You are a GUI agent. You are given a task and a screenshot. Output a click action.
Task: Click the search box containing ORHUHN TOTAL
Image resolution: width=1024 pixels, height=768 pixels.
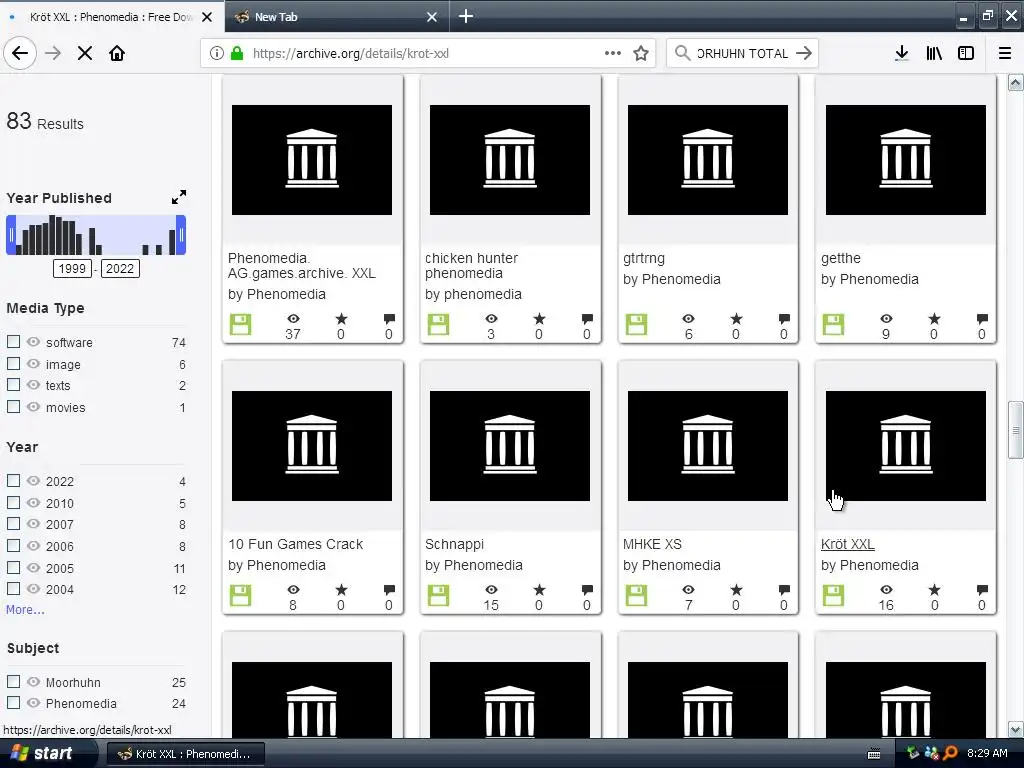(741, 54)
